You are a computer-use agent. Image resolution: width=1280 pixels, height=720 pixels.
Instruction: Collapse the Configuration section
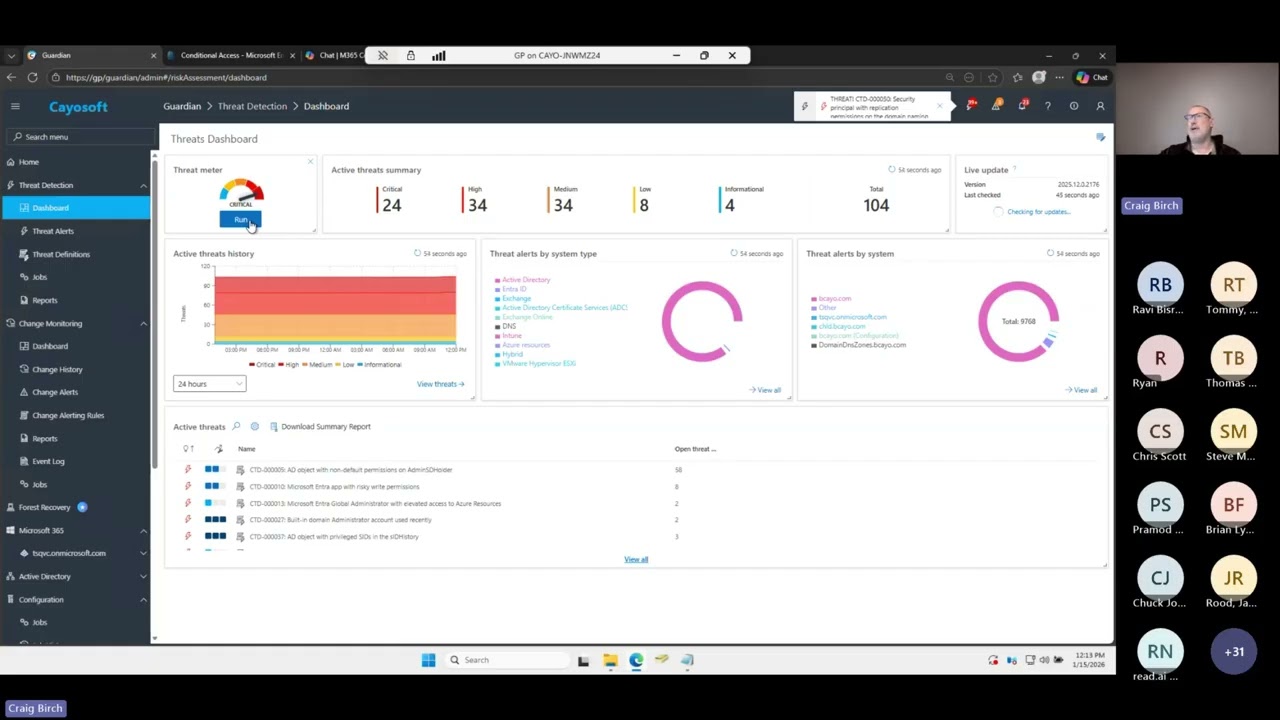[143, 599]
